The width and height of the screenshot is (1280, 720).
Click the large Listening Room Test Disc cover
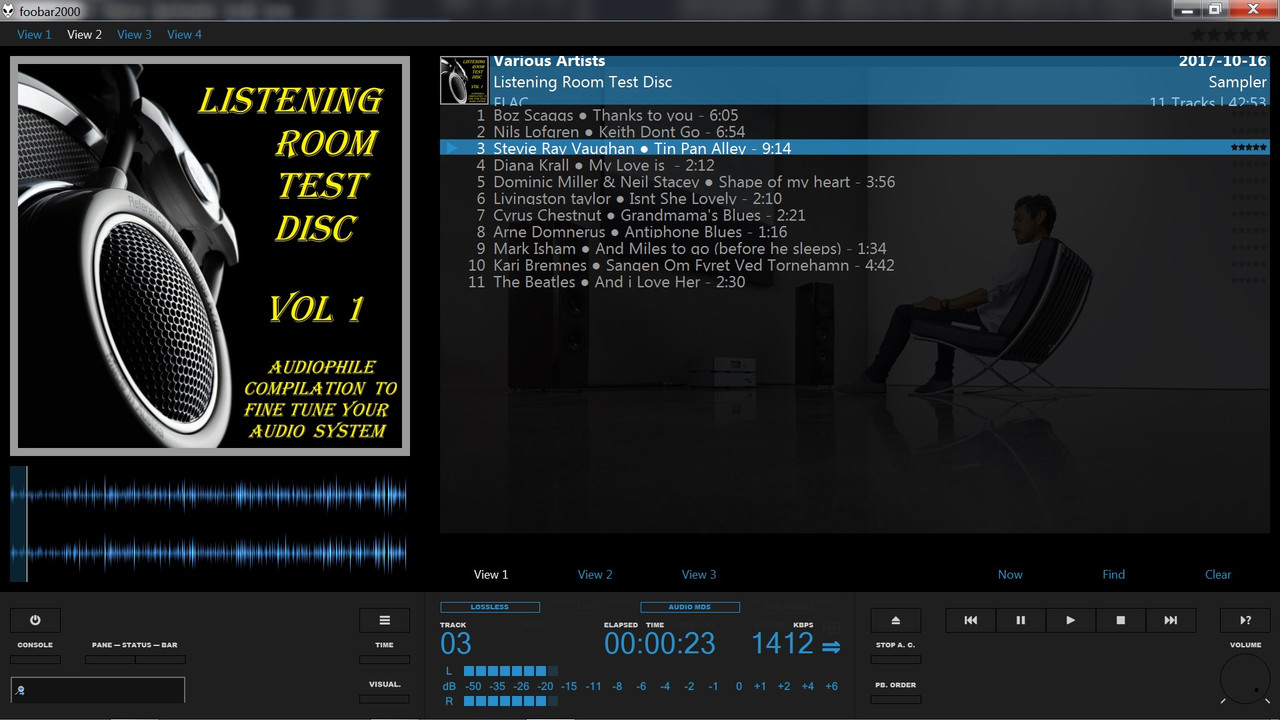pyautogui.click(x=210, y=256)
